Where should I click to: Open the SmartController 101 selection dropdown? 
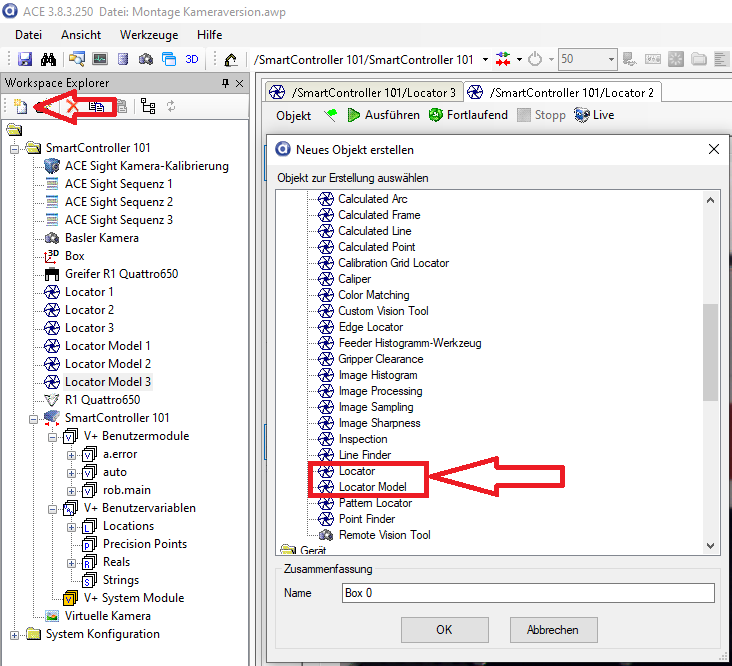tap(485, 60)
